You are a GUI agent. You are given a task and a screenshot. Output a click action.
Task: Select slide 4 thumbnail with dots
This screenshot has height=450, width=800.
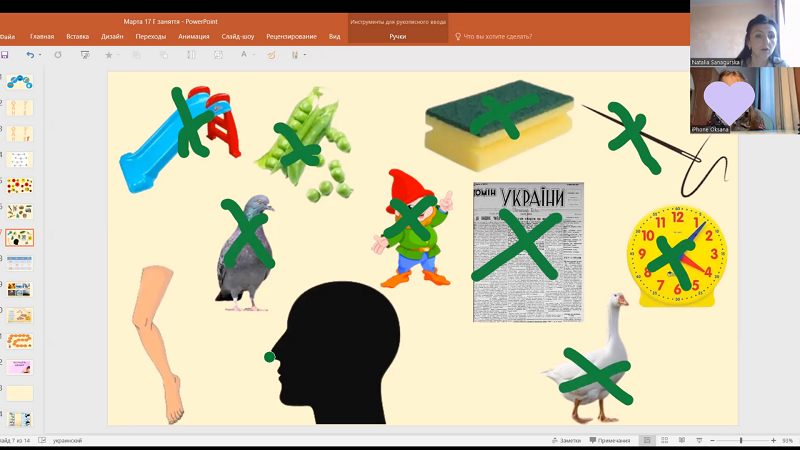(20, 160)
